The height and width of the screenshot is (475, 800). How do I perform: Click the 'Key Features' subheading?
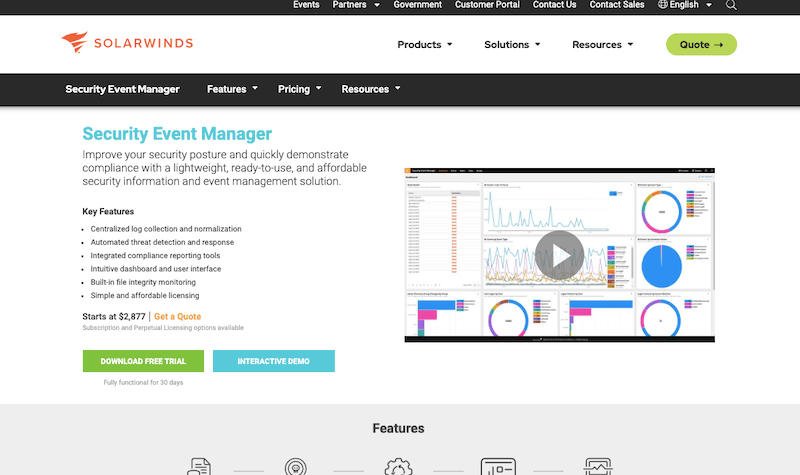[x=108, y=211]
